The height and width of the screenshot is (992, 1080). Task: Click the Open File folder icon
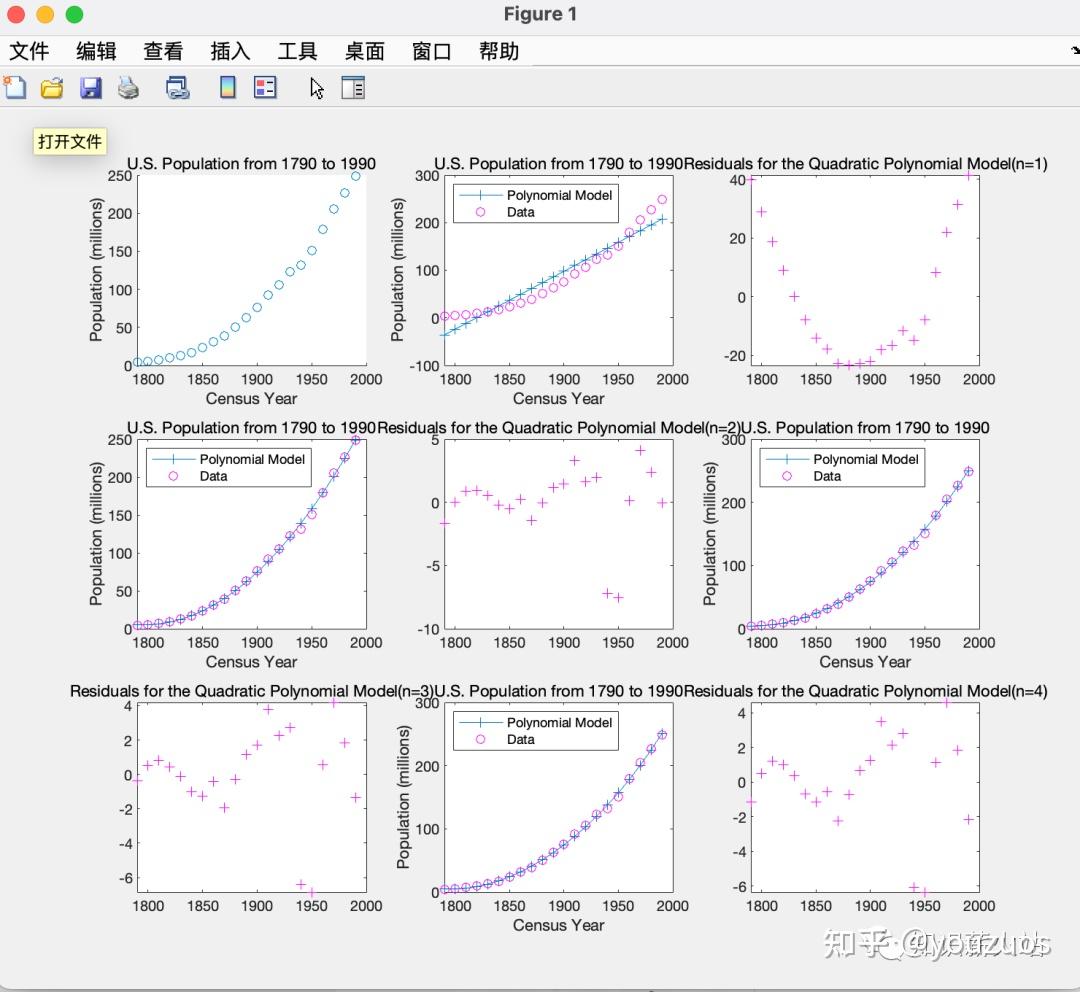click(52, 88)
